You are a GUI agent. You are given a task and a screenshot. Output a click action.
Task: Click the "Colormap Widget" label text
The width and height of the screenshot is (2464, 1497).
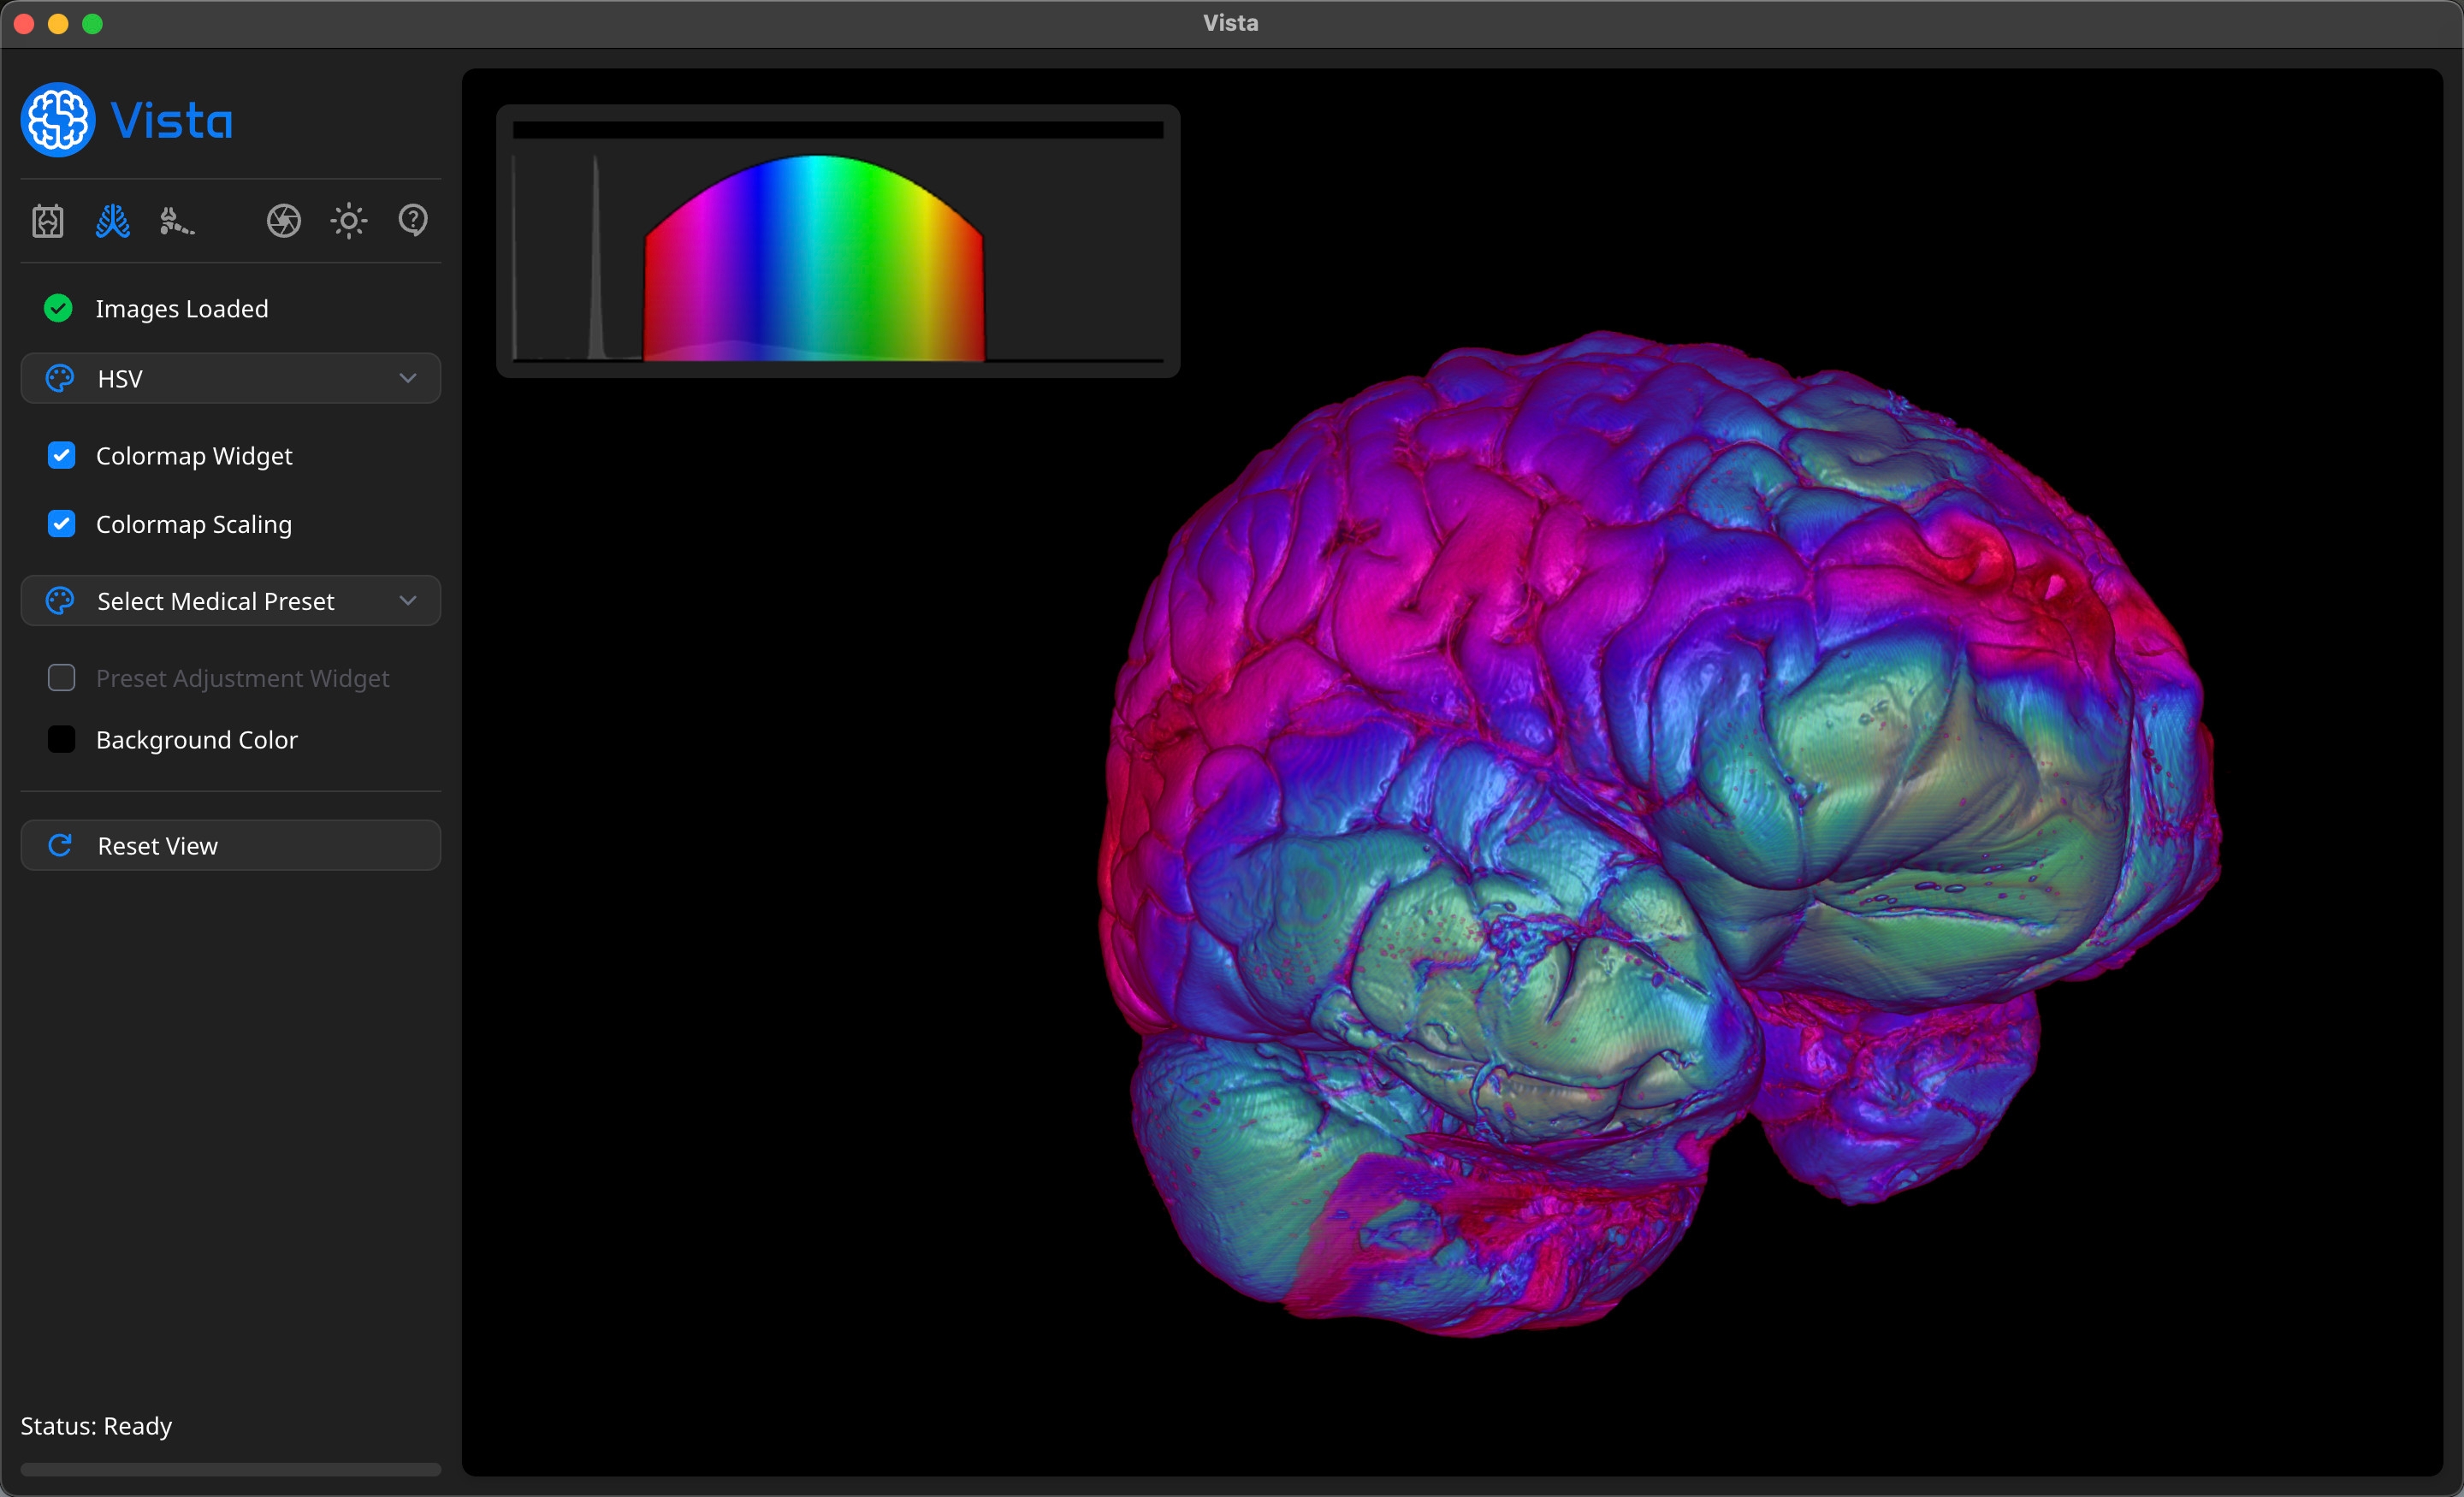[x=194, y=456]
